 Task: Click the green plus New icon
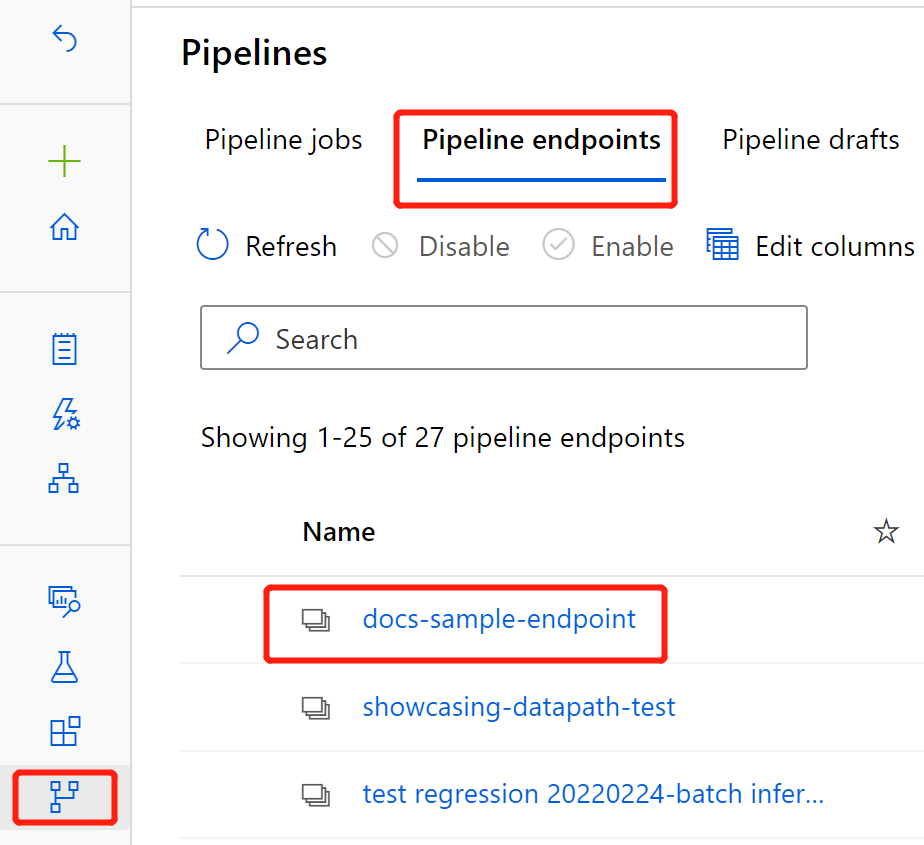tap(64, 161)
